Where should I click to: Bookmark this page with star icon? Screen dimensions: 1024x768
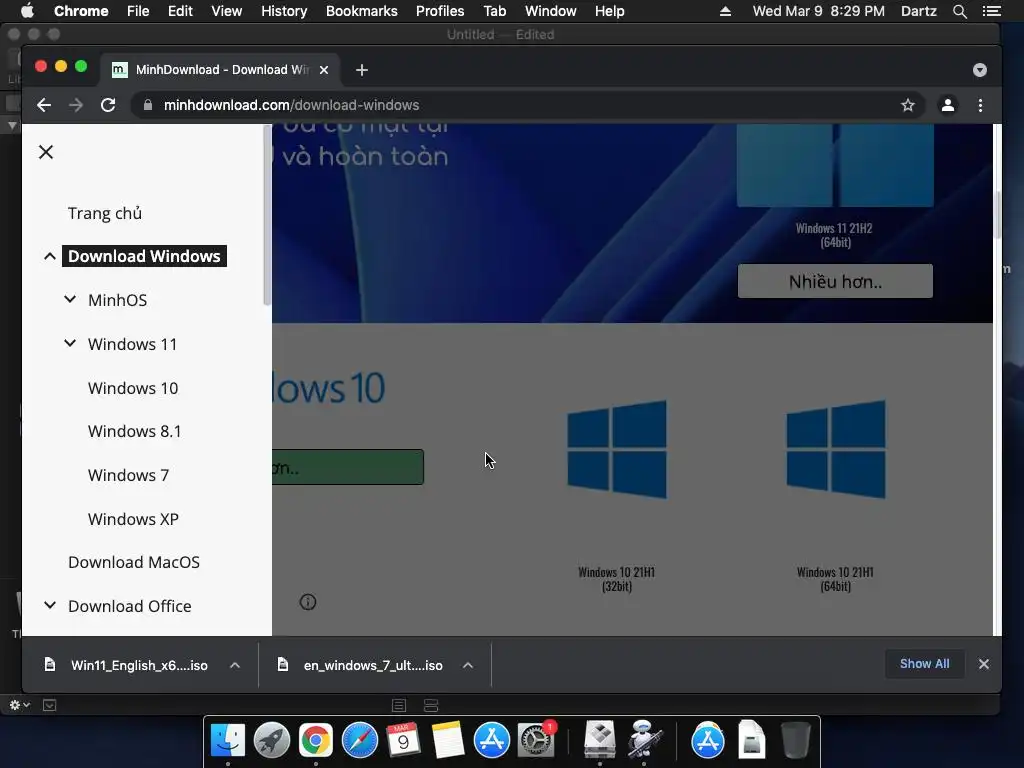pos(908,105)
